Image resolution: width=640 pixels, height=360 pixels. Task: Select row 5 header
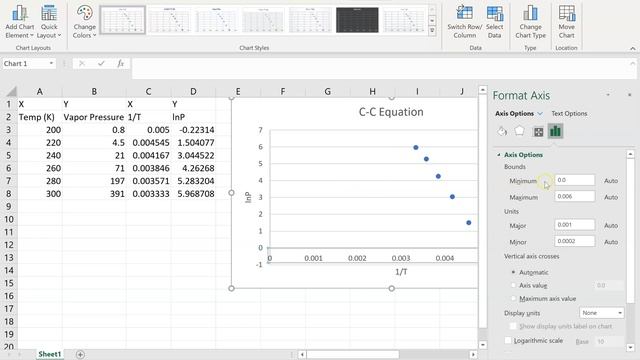tap(9, 156)
